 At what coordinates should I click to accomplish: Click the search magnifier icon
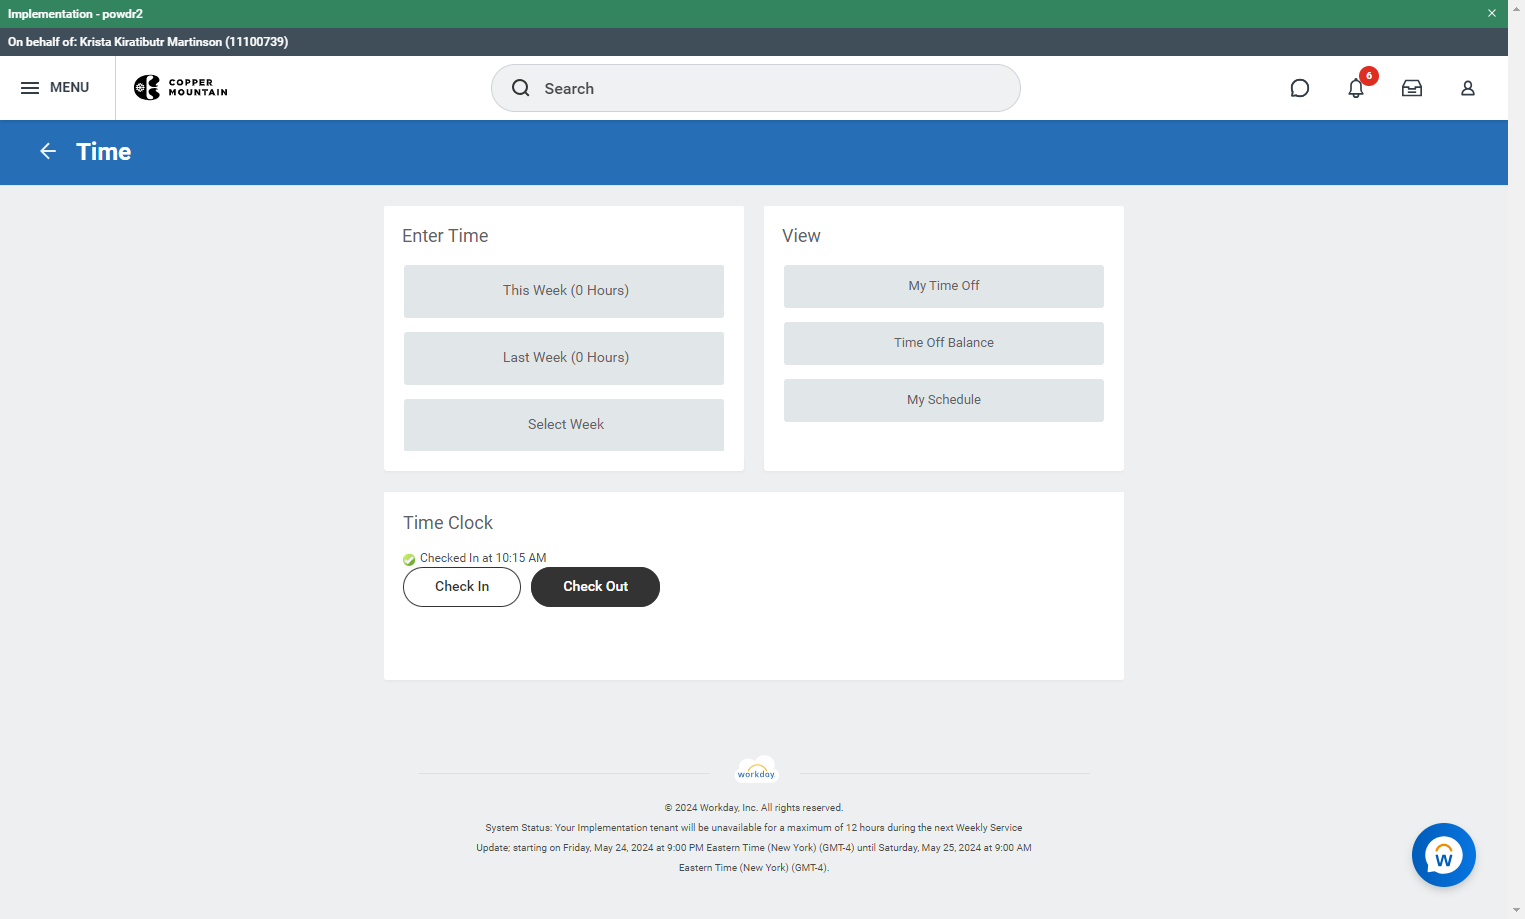click(x=521, y=88)
